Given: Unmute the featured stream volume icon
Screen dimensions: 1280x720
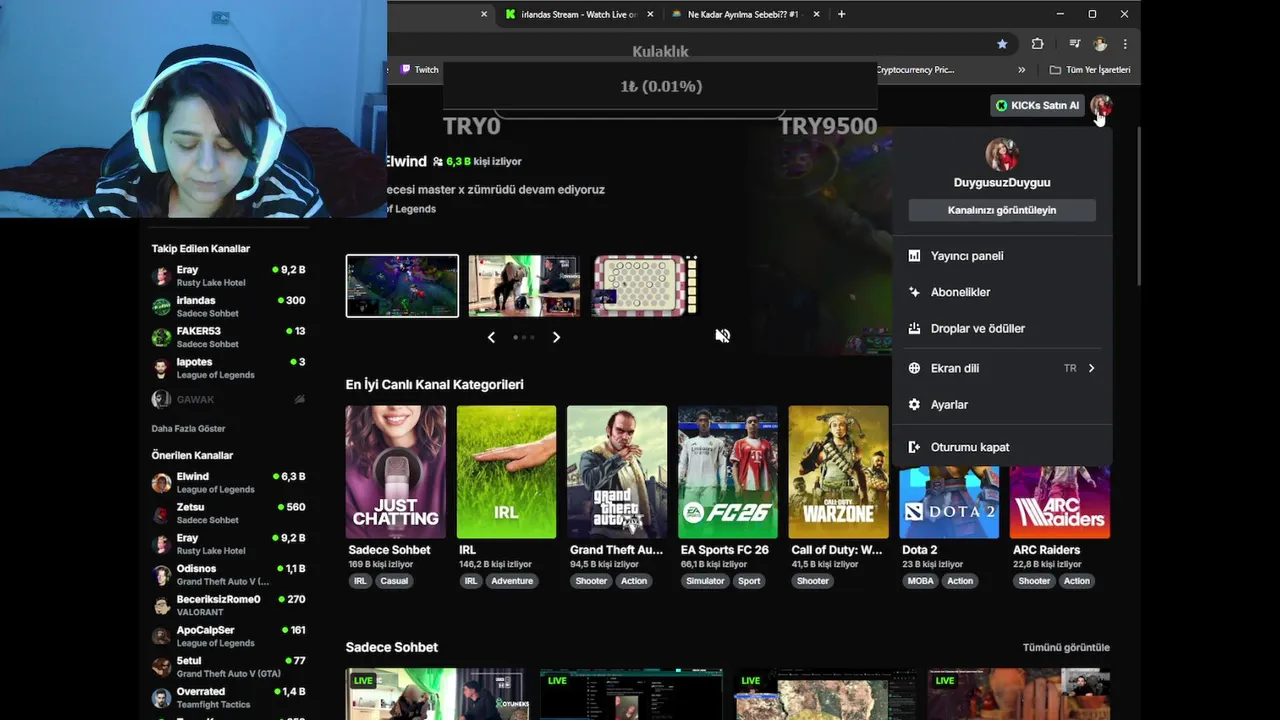Looking at the screenshot, I should tap(722, 336).
